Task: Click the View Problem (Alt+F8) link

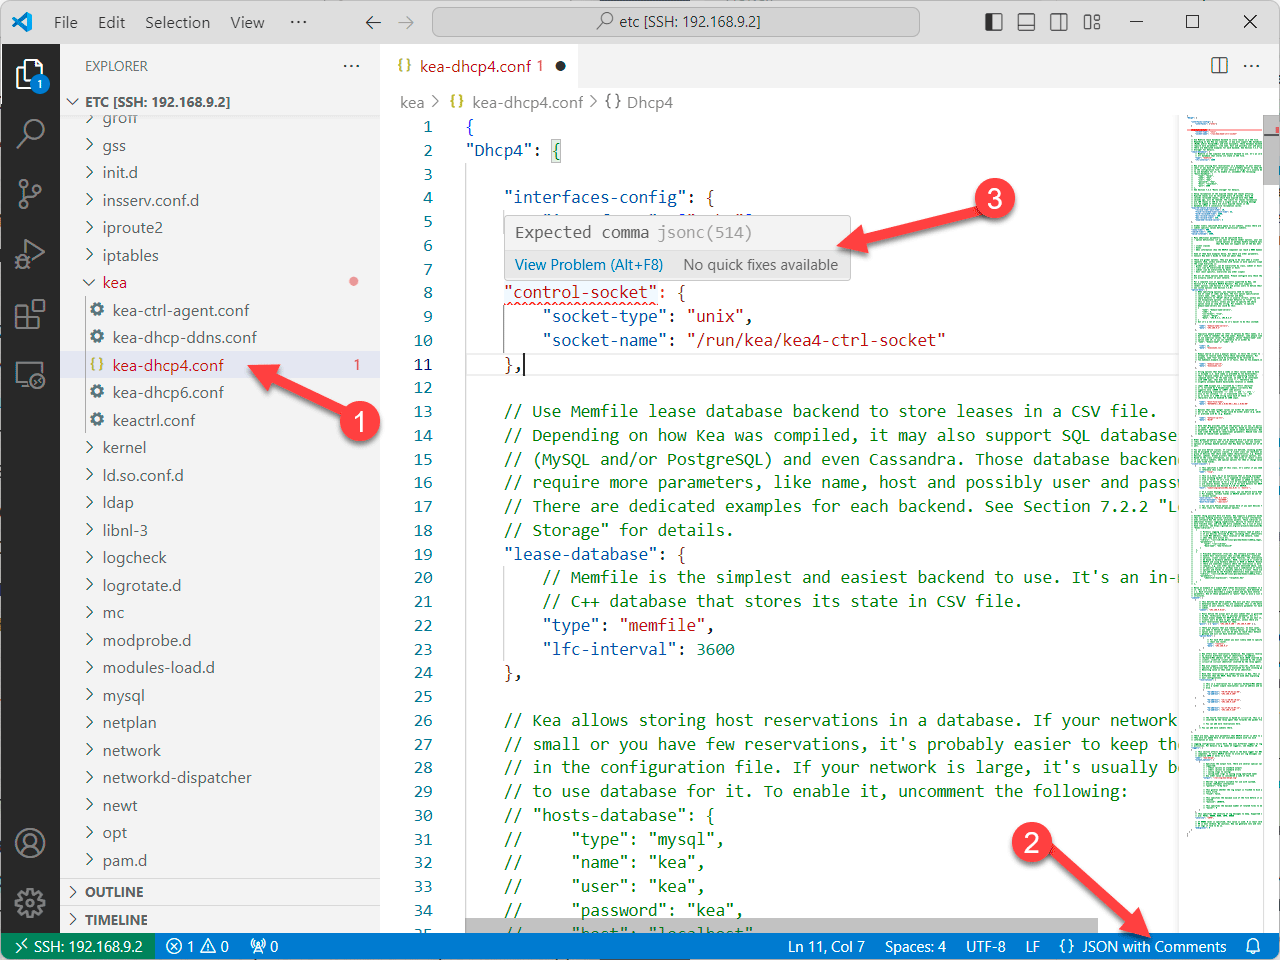Action: (588, 265)
